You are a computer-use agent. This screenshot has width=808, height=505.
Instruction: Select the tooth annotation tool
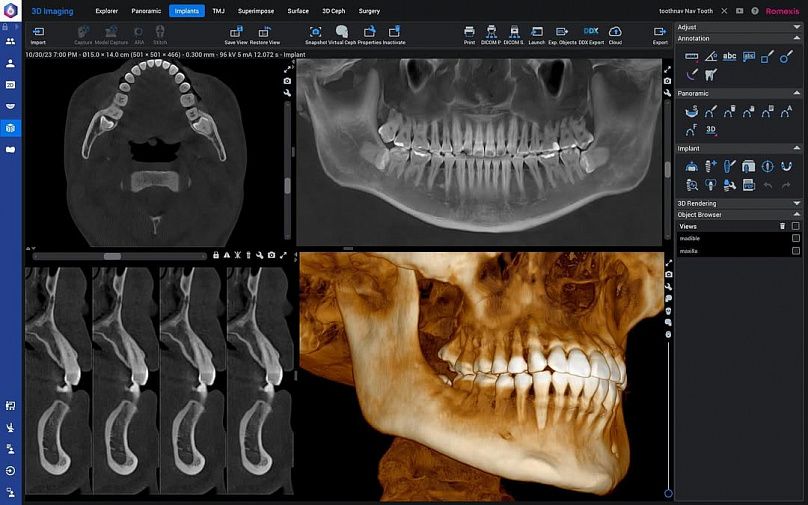tap(711, 75)
